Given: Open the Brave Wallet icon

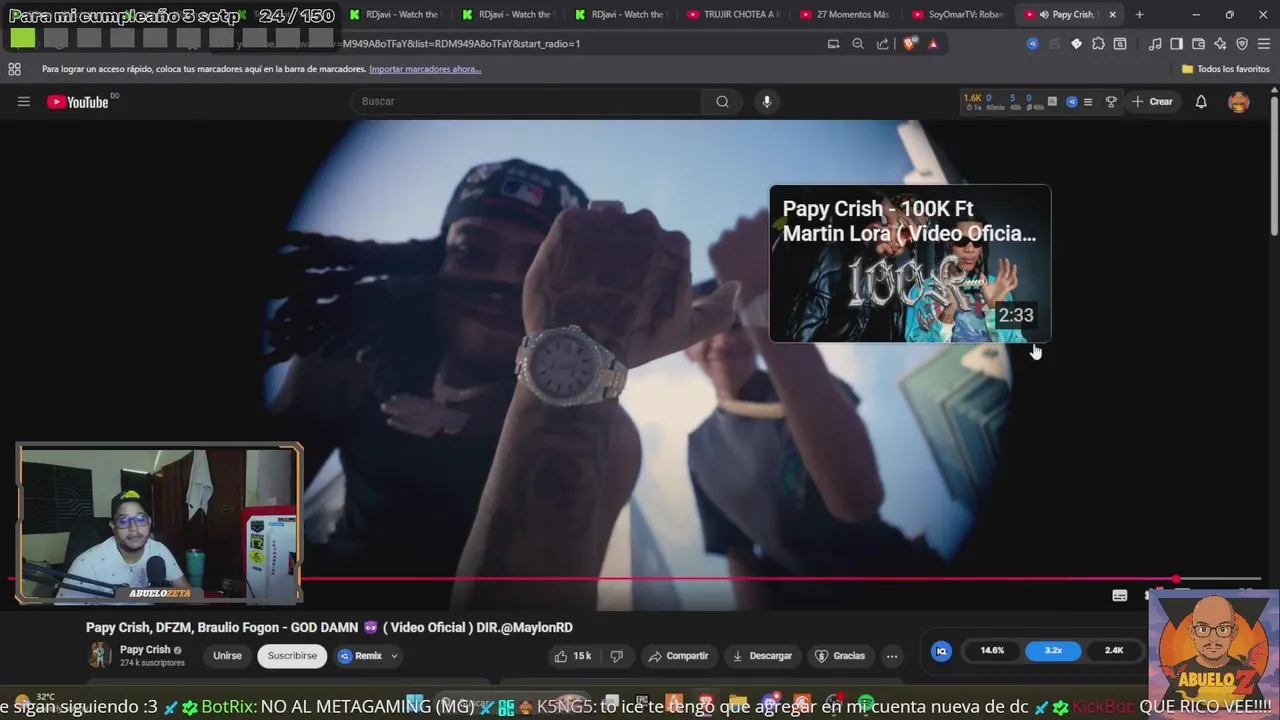Looking at the screenshot, I should (1198, 44).
